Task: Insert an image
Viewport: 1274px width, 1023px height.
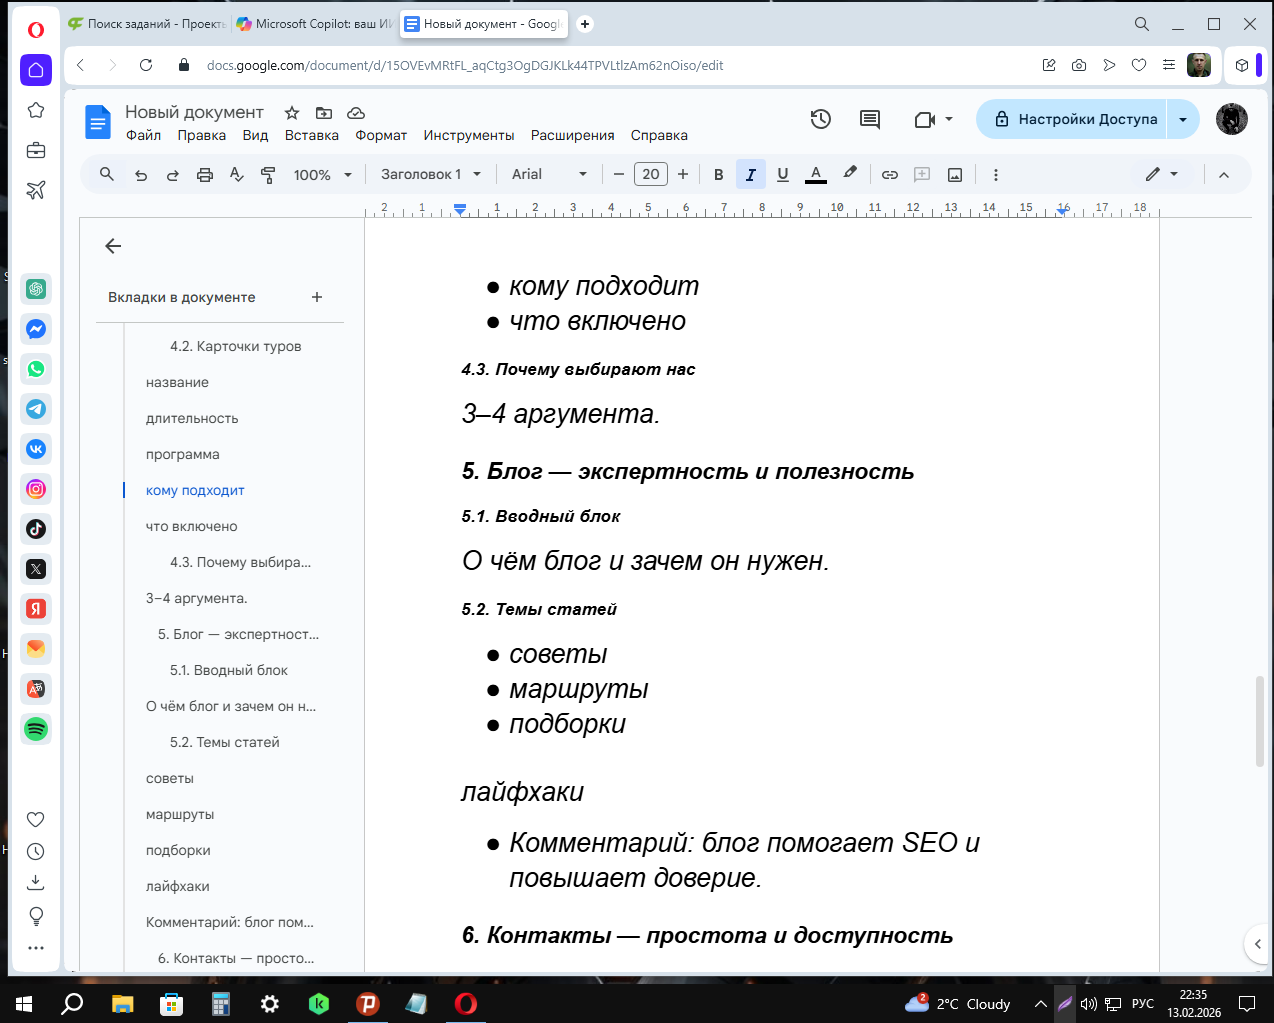Action: 954,174
